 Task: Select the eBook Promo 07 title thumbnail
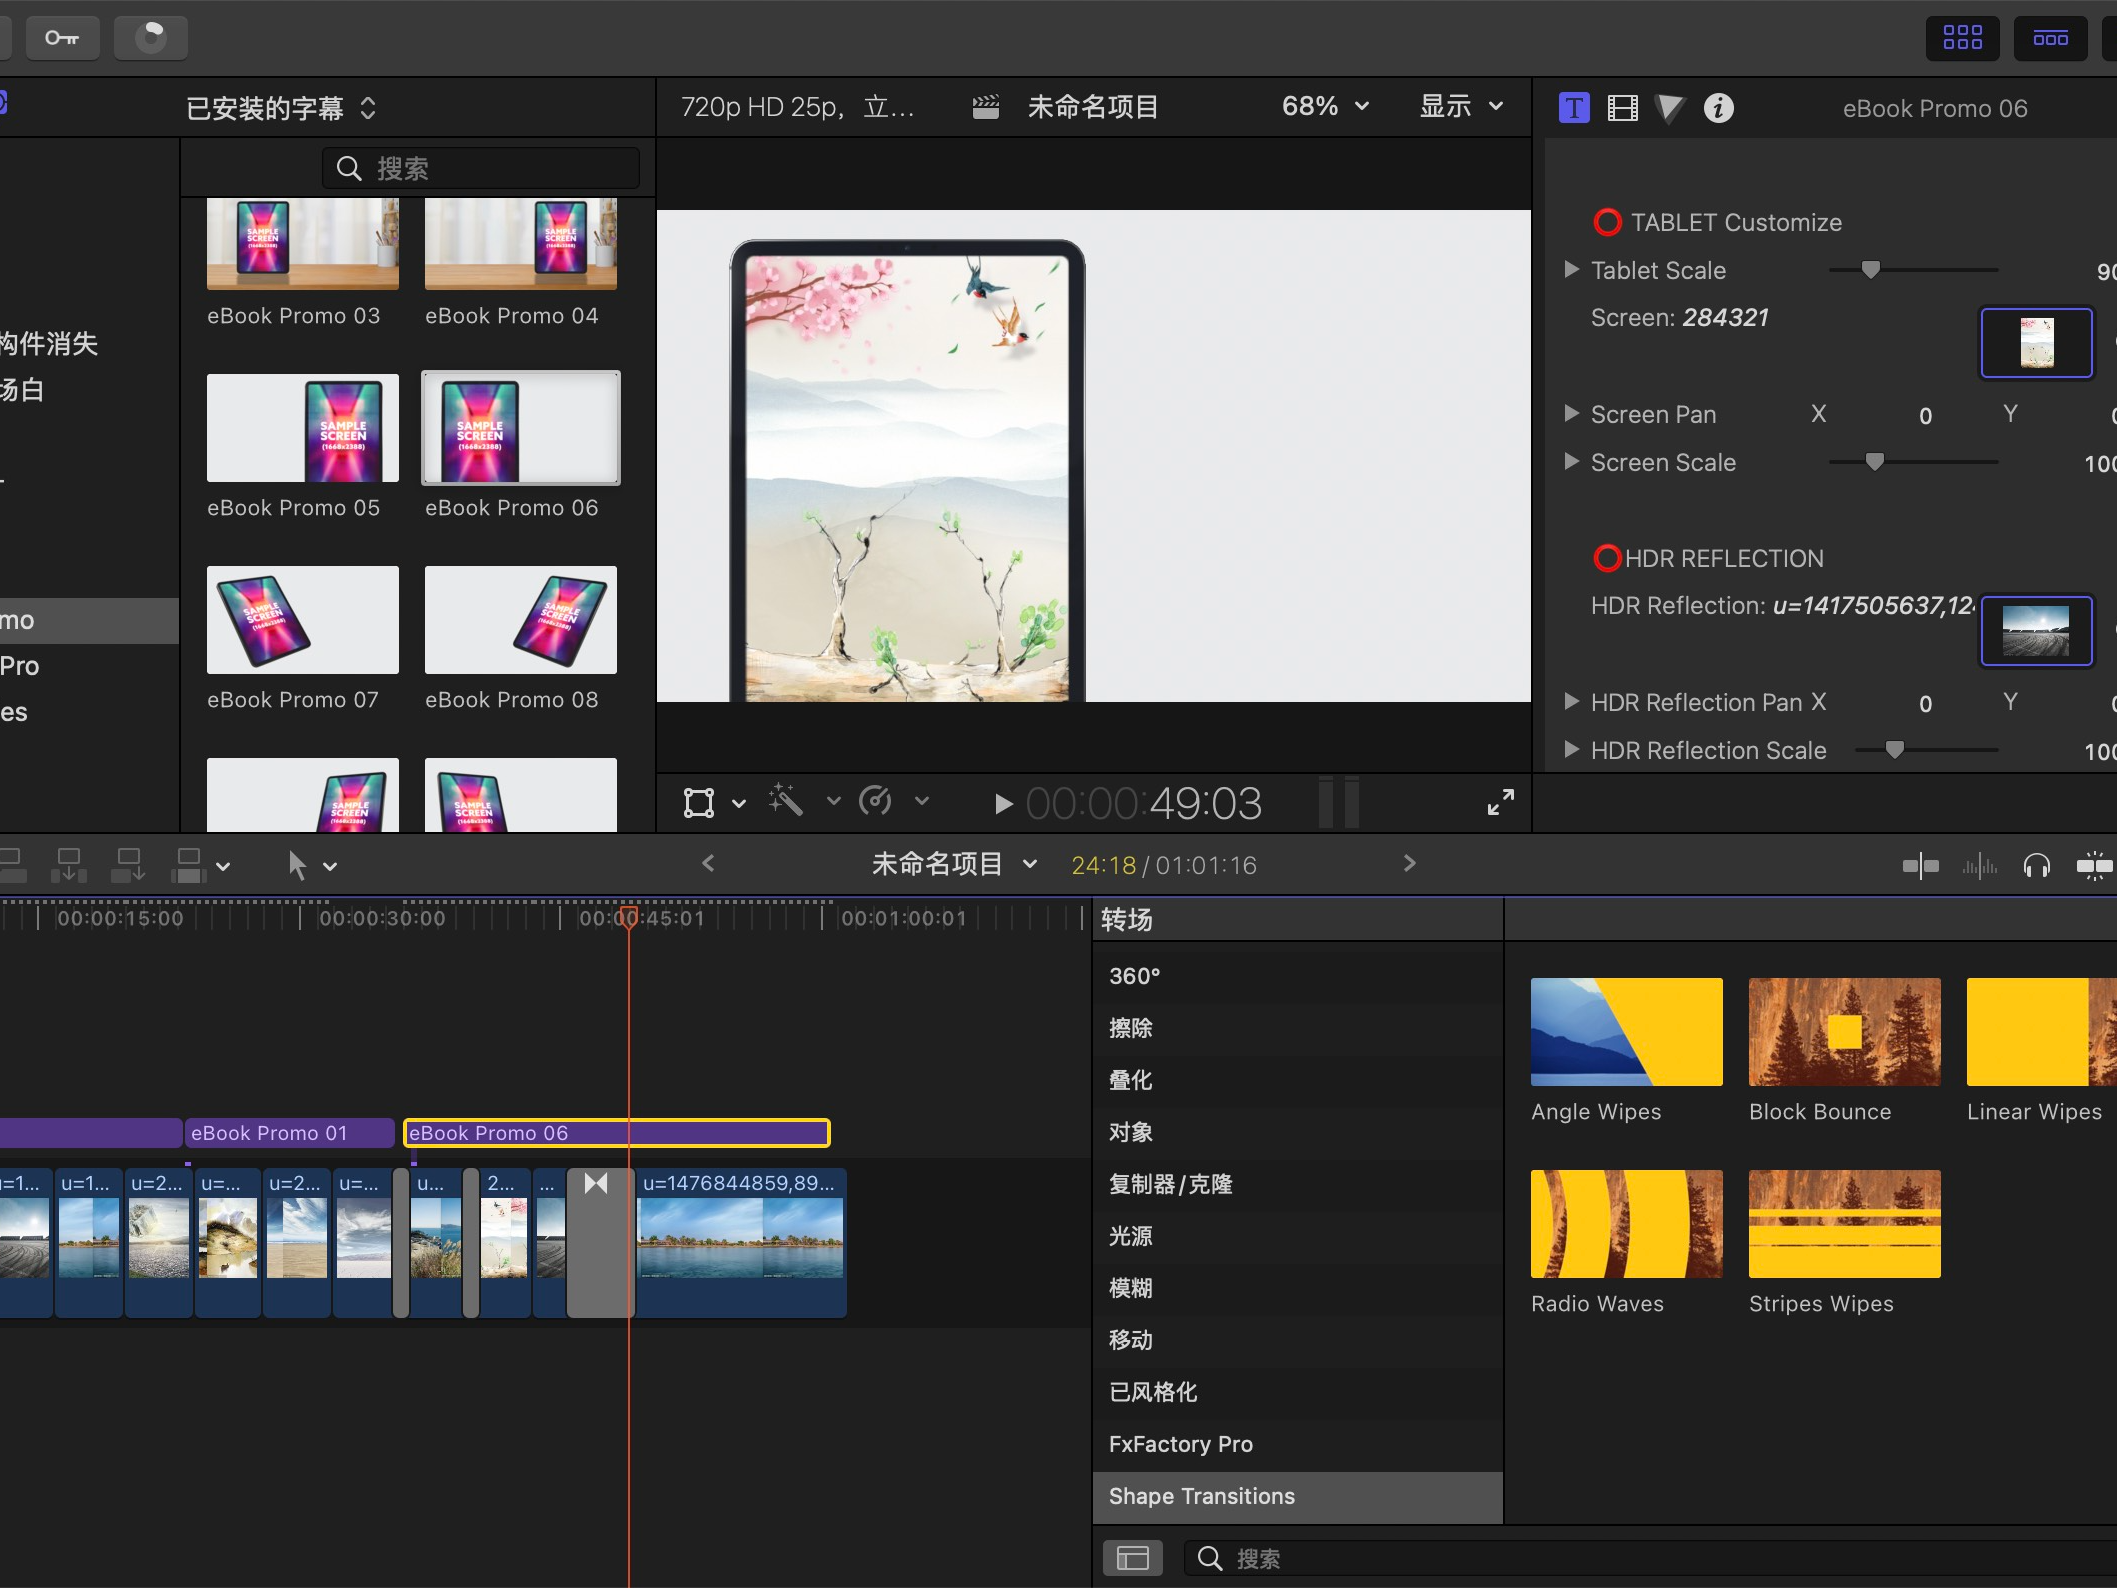(x=303, y=620)
